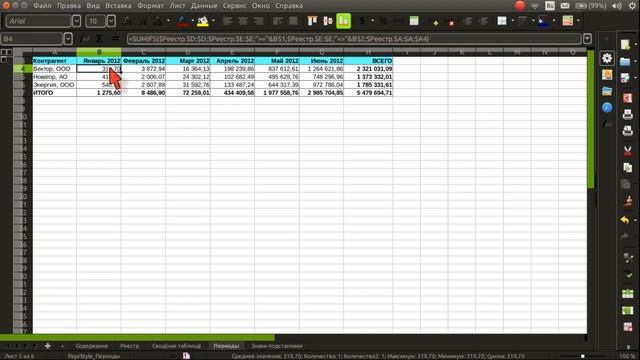Click the Sum sigma icon
Viewport: 640px width, 360px height.
pyautogui.click(x=99, y=39)
